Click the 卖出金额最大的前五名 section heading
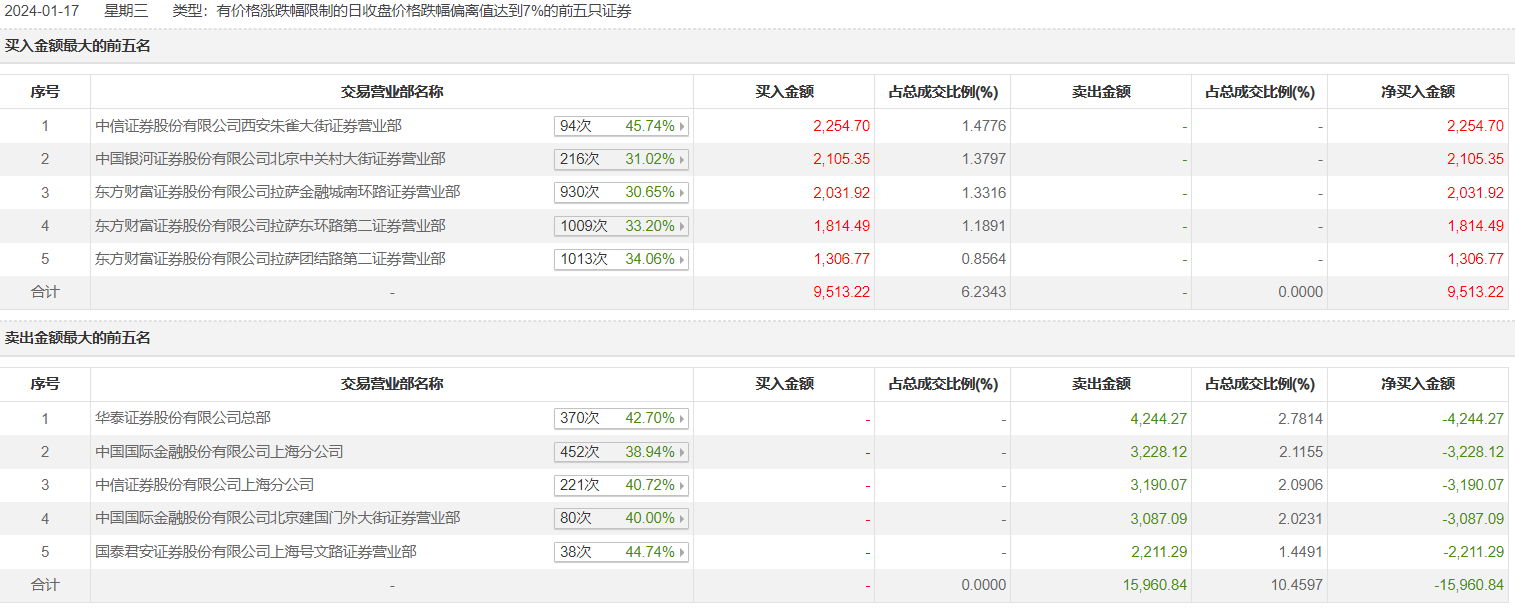This screenshot has height=609, width=1515. click(x=78, y=338)
